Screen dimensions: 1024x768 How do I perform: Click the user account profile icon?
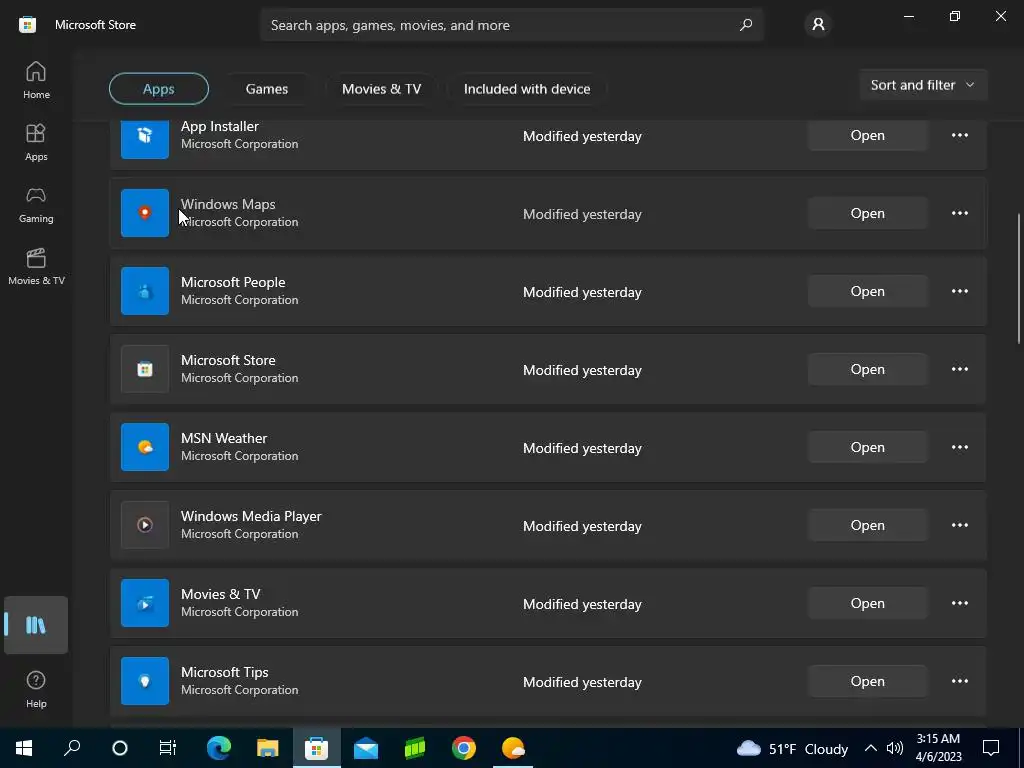pos(818,25)
